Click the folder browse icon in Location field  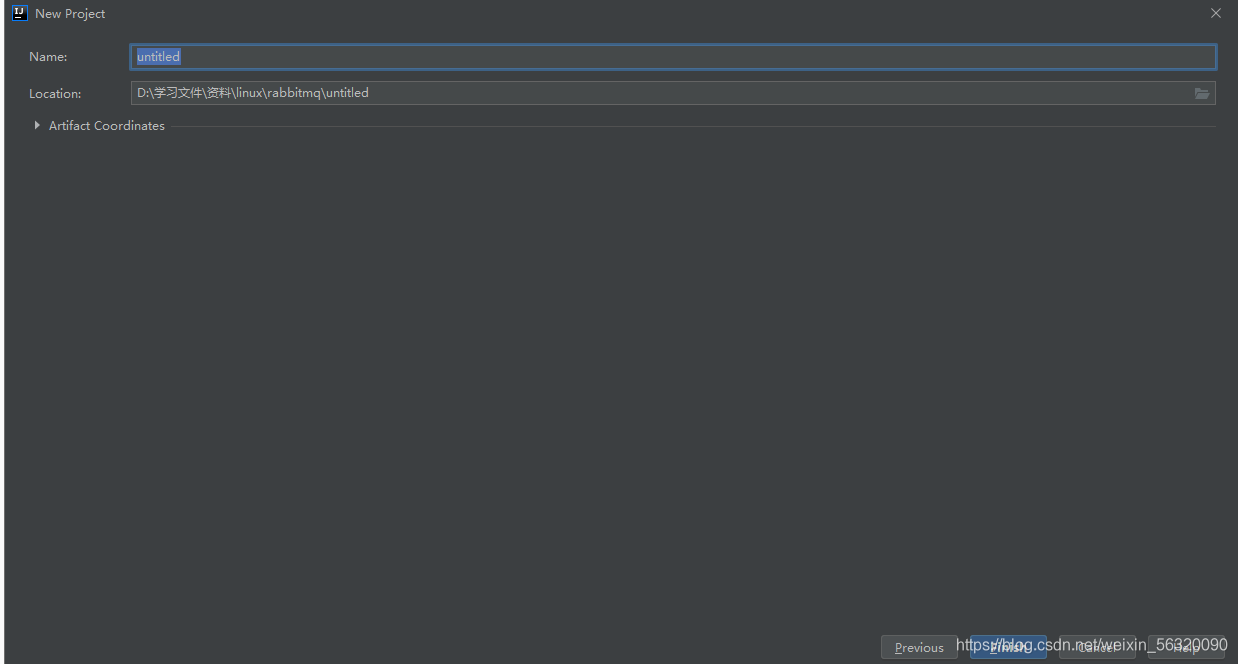[x=1201, y=93]
